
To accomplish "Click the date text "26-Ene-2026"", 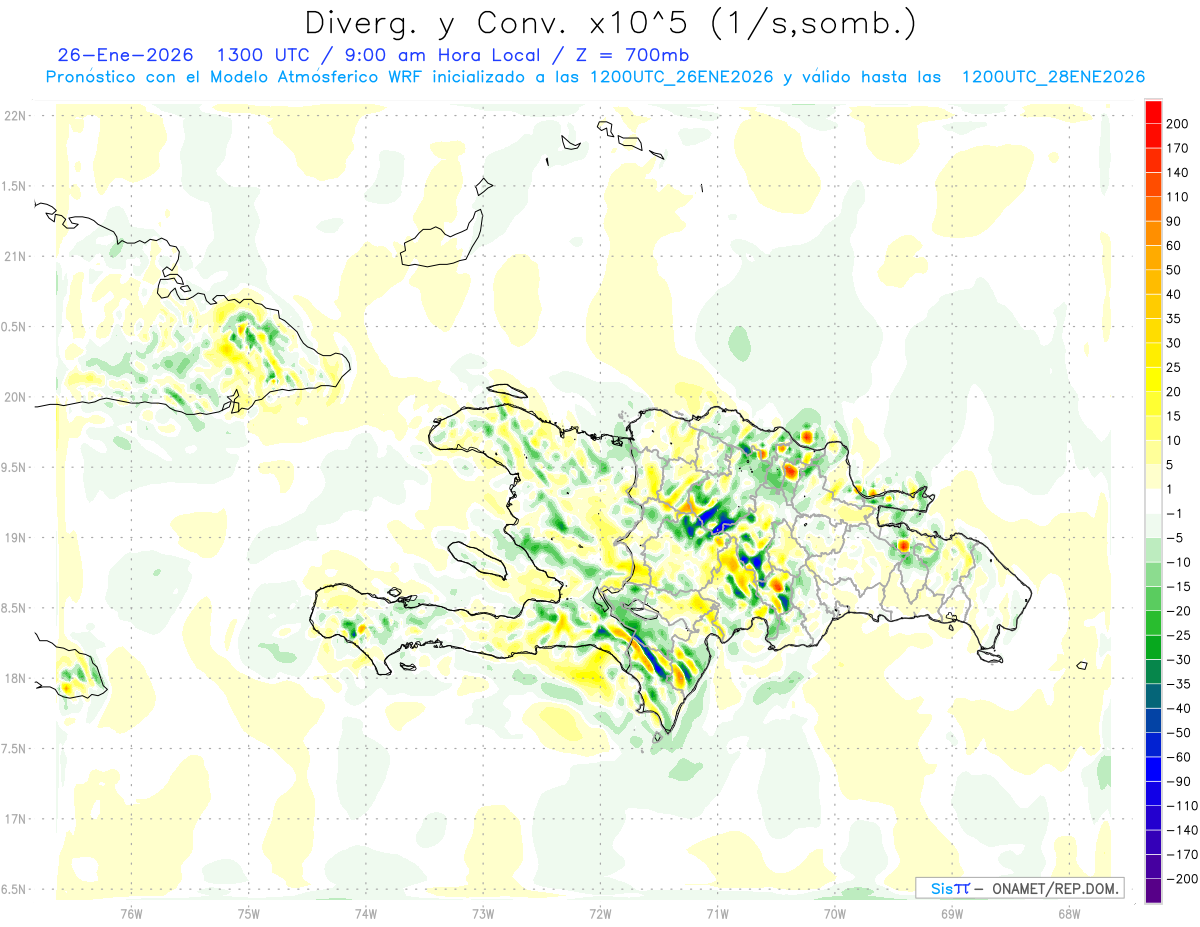I will [x=124, y=55].
